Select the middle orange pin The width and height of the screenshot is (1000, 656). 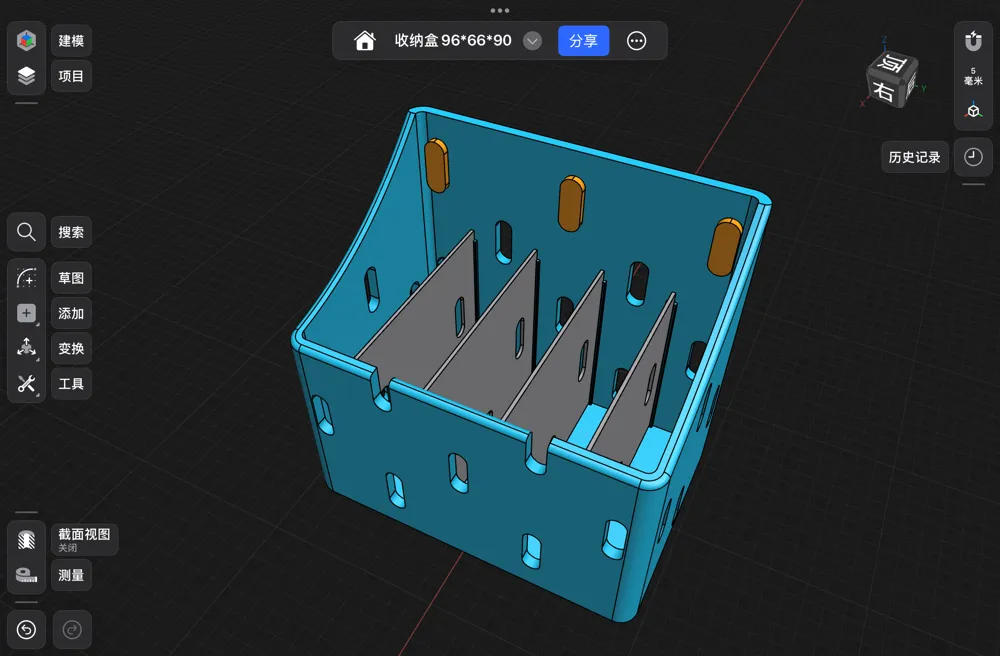point(571,203)
